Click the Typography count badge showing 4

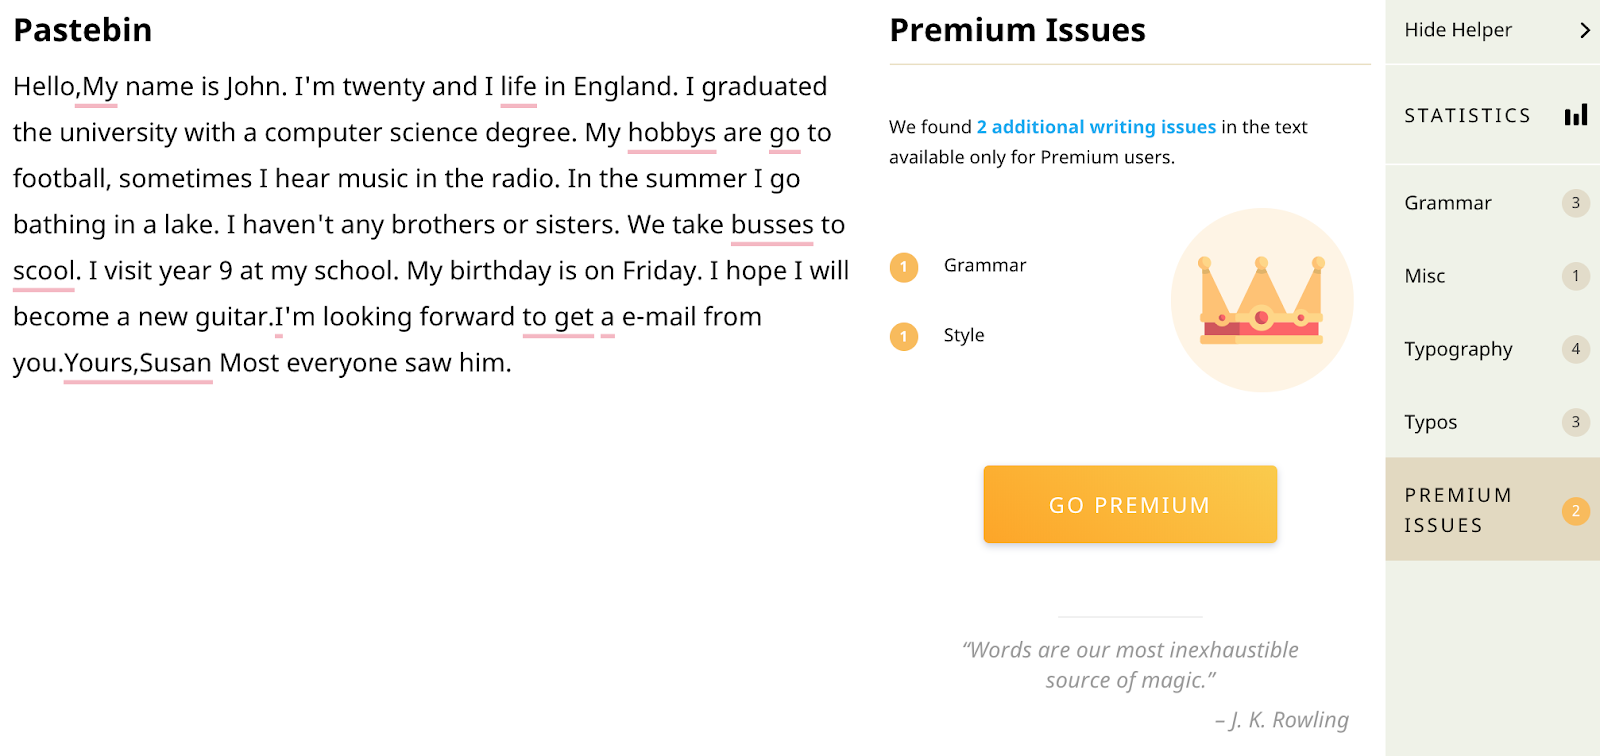click(x=1575, y=349)
